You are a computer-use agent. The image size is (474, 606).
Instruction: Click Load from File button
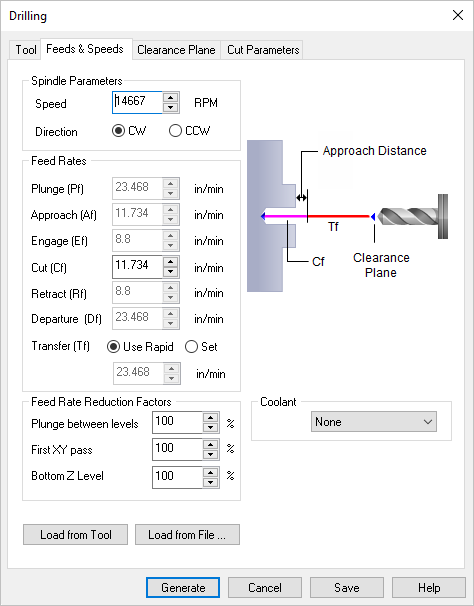point(187,535)
